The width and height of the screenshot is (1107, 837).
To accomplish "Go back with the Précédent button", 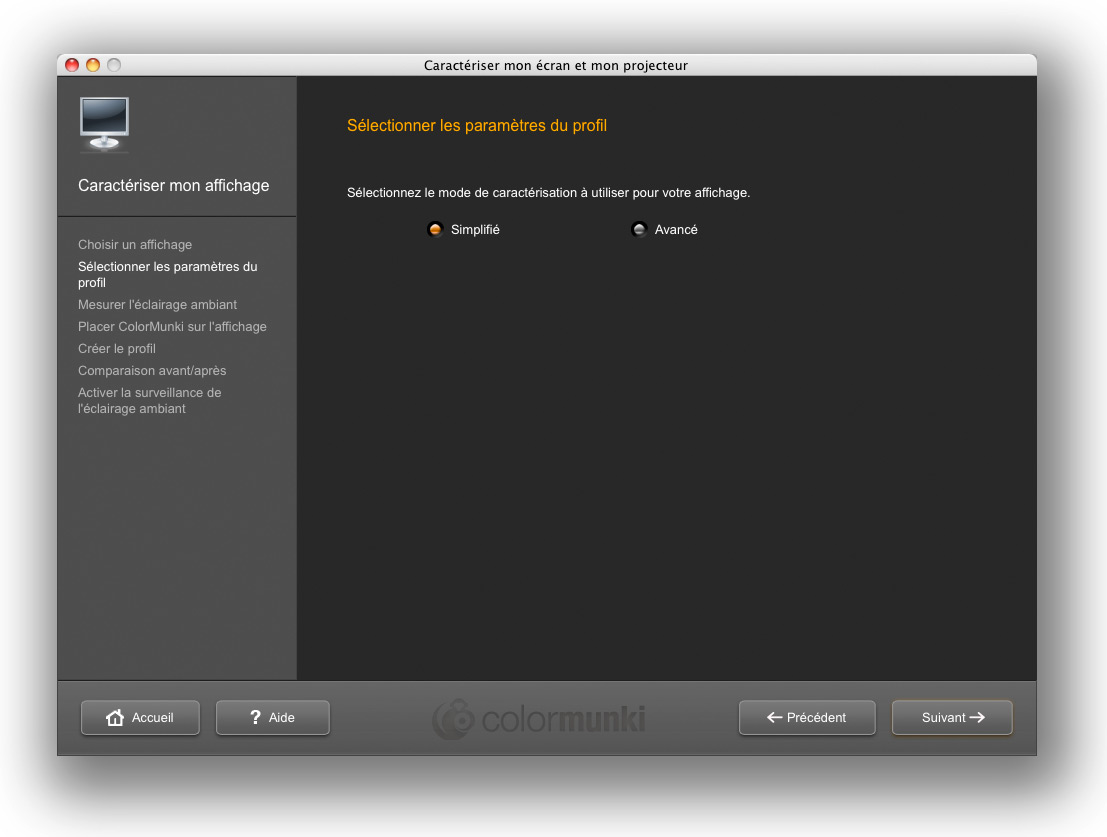I will click(x=807, y=717).
